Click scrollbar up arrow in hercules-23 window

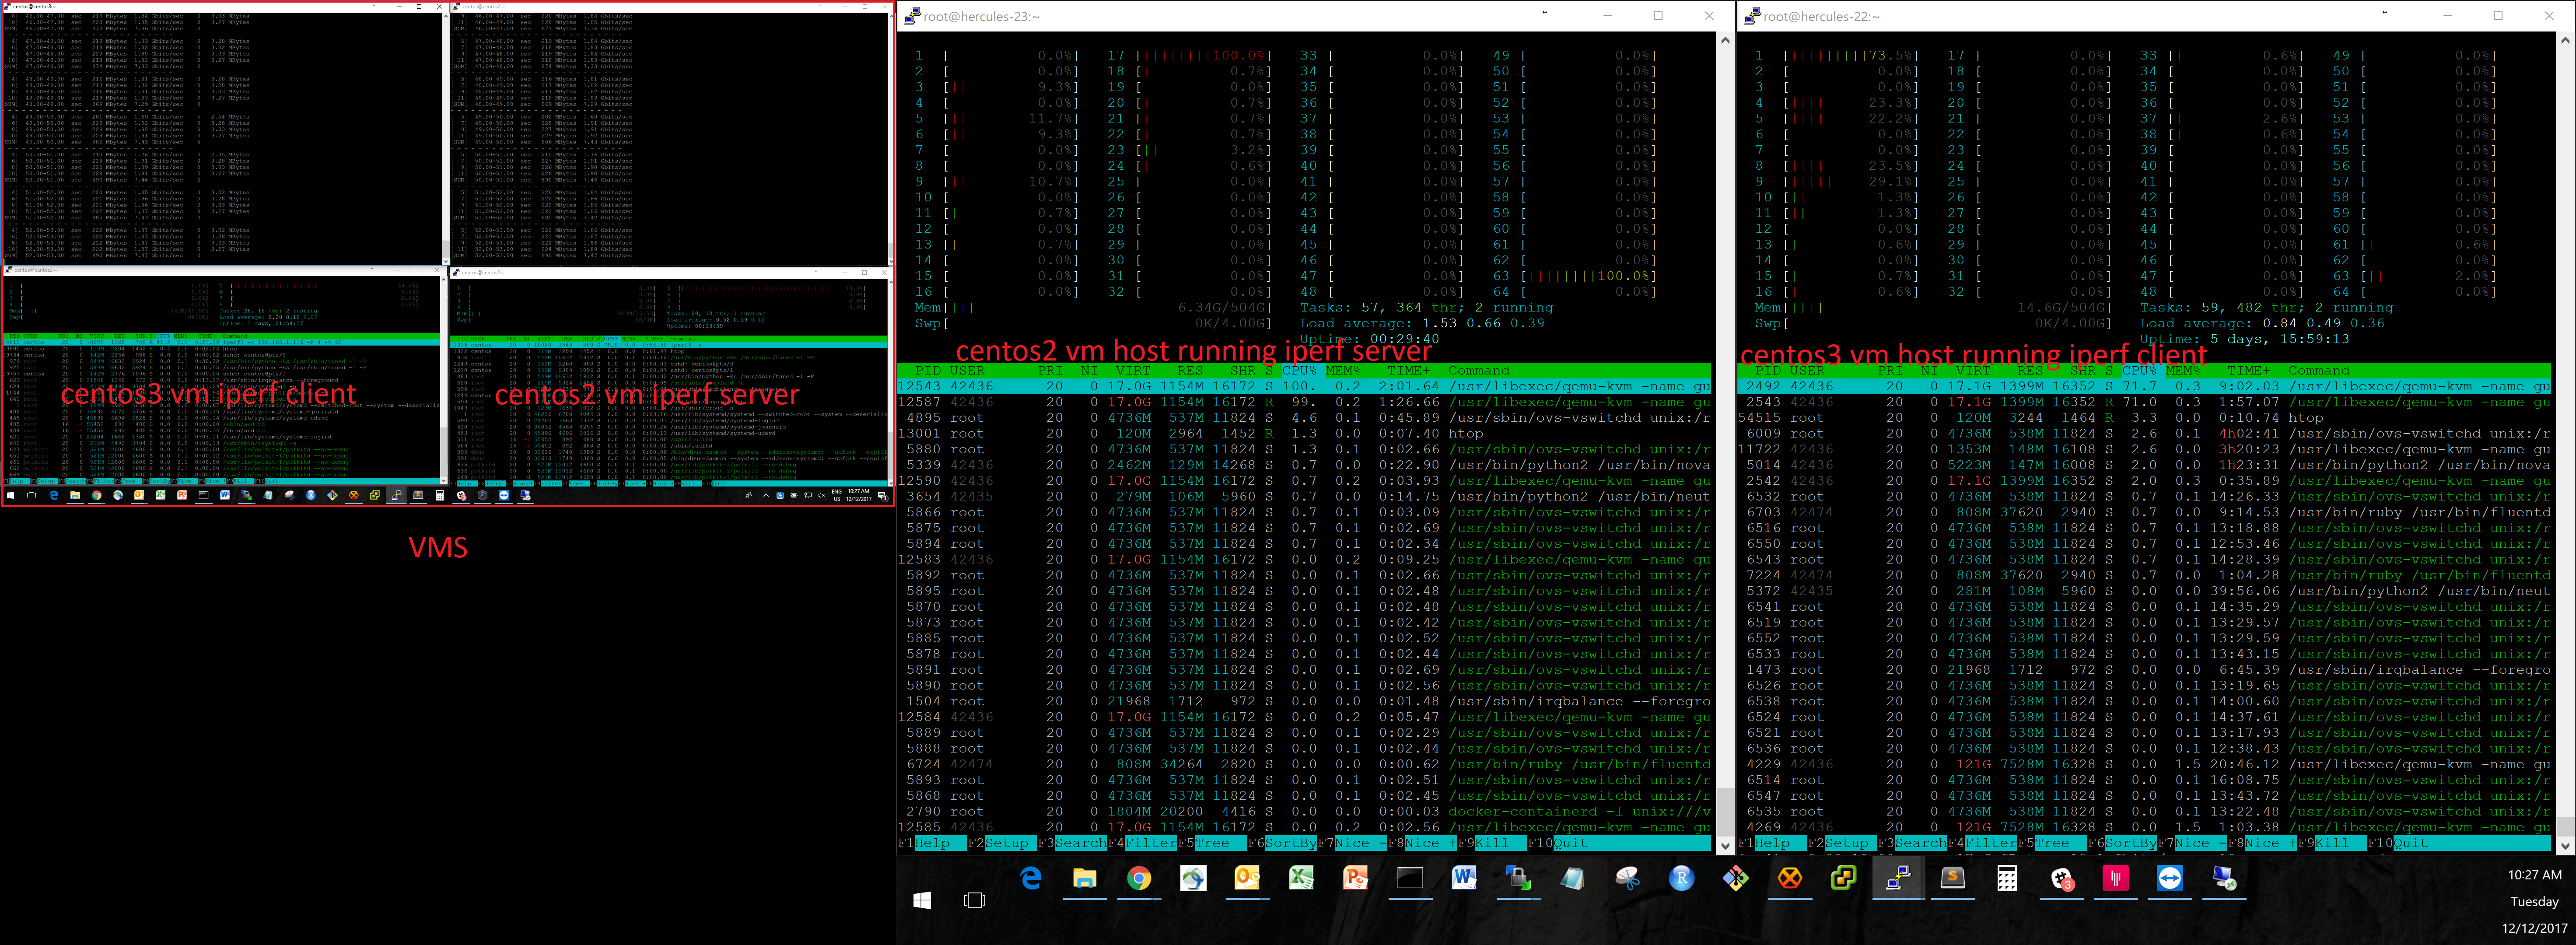point(1725,40)
